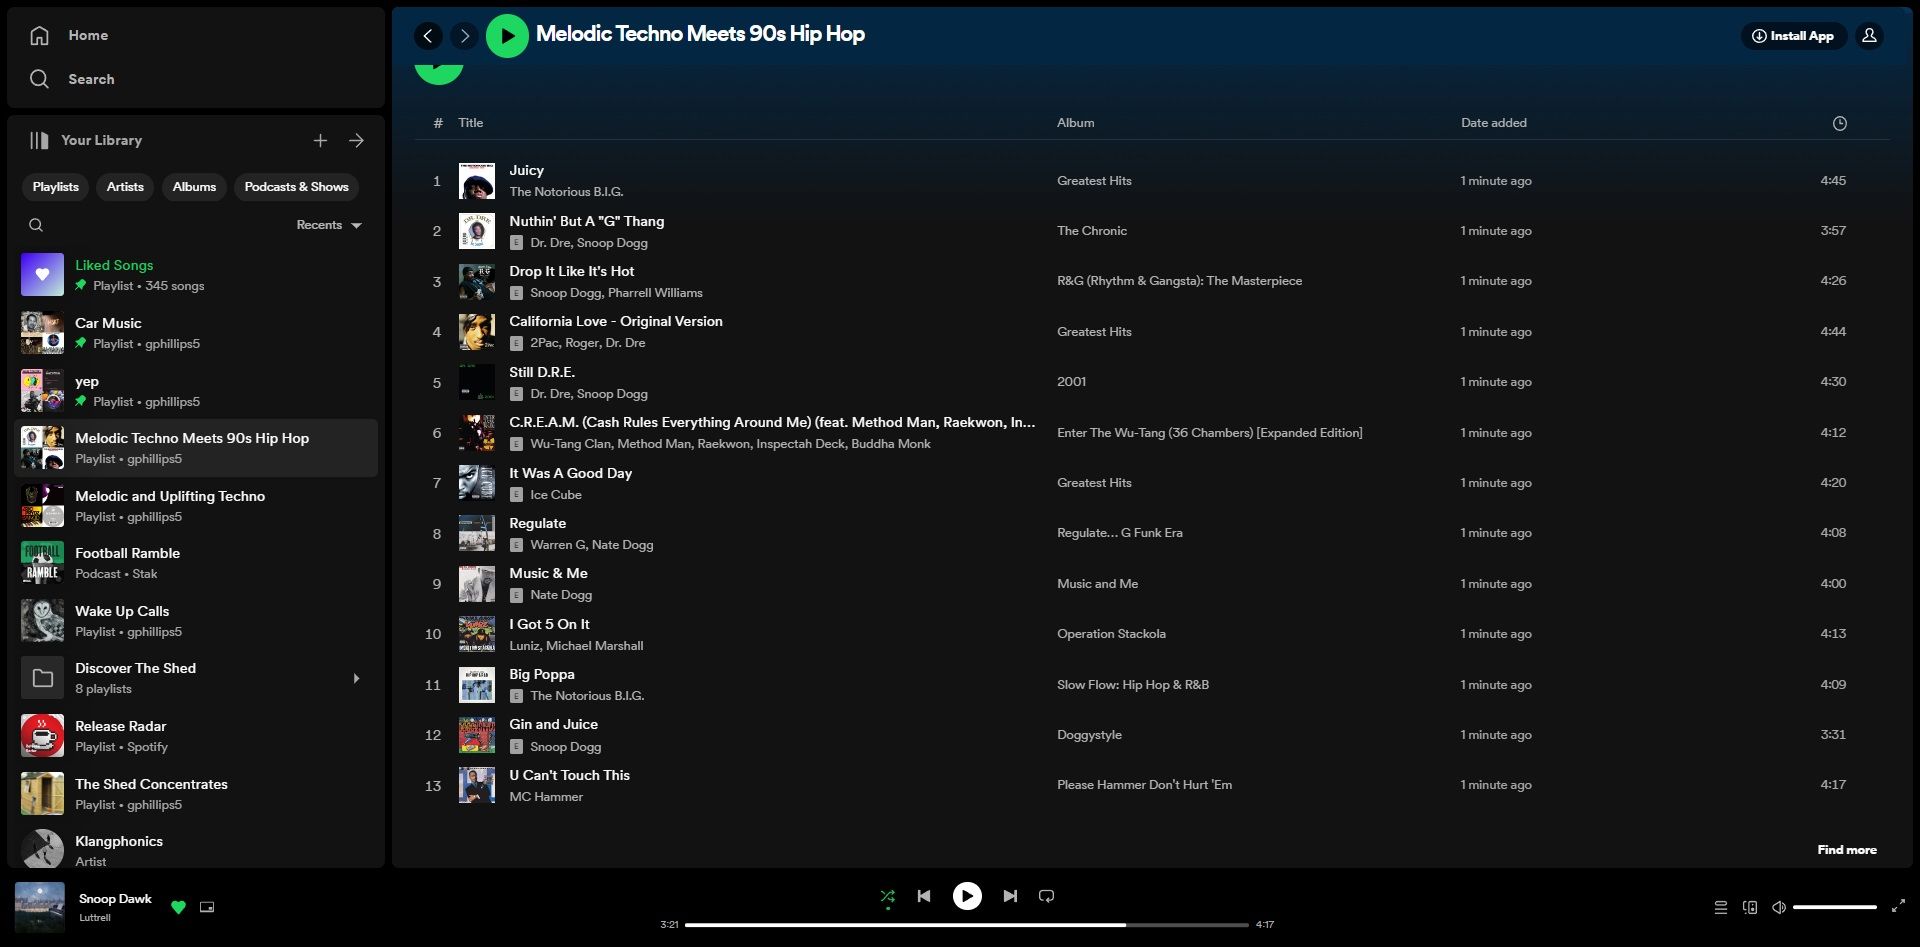This screenshot has height=947, width=1920.
Task: Go to Home
Action: (88, 35)
